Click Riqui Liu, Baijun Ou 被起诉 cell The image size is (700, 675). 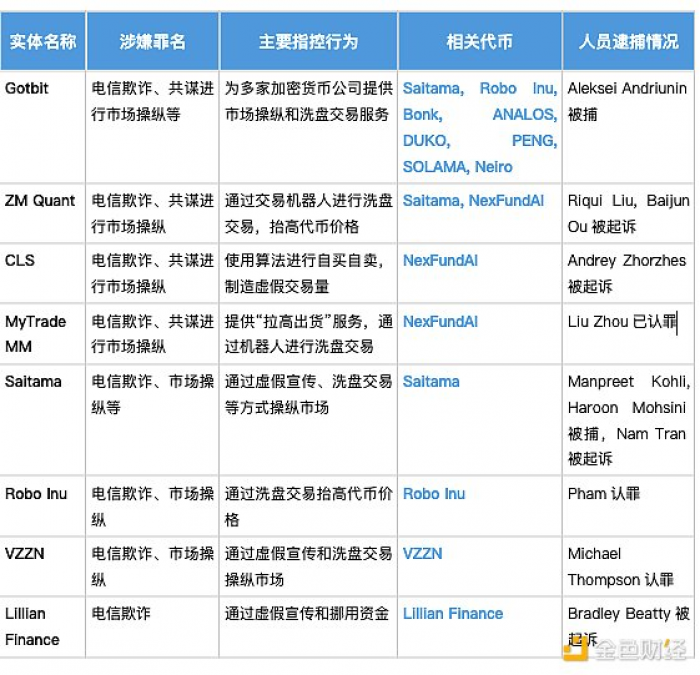[629, 213]
